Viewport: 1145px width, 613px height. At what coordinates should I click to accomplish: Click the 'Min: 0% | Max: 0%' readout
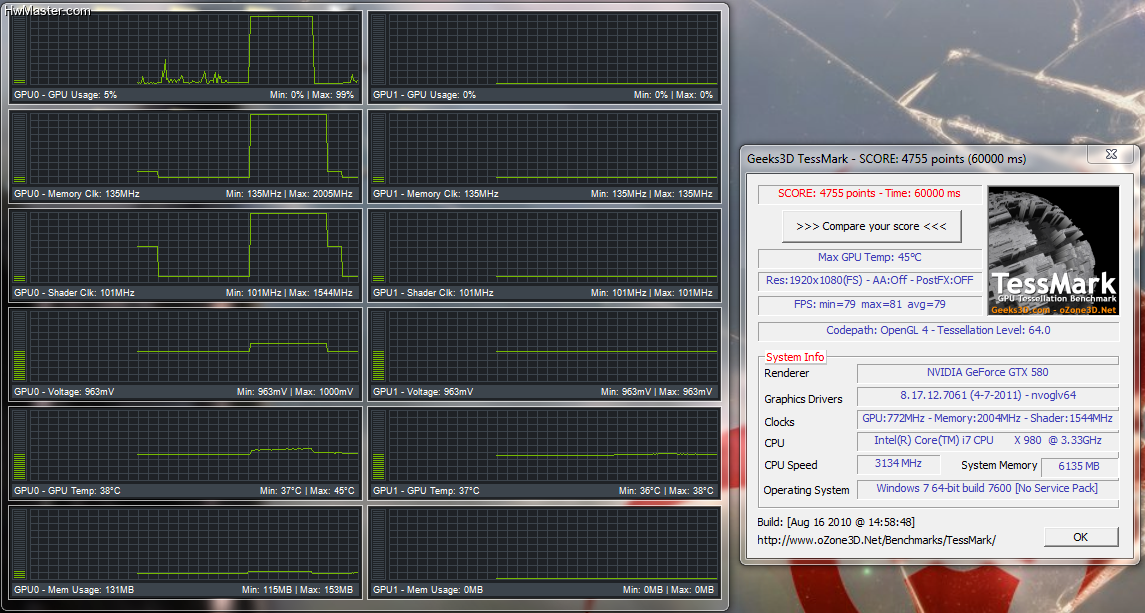tap(673, 95)
